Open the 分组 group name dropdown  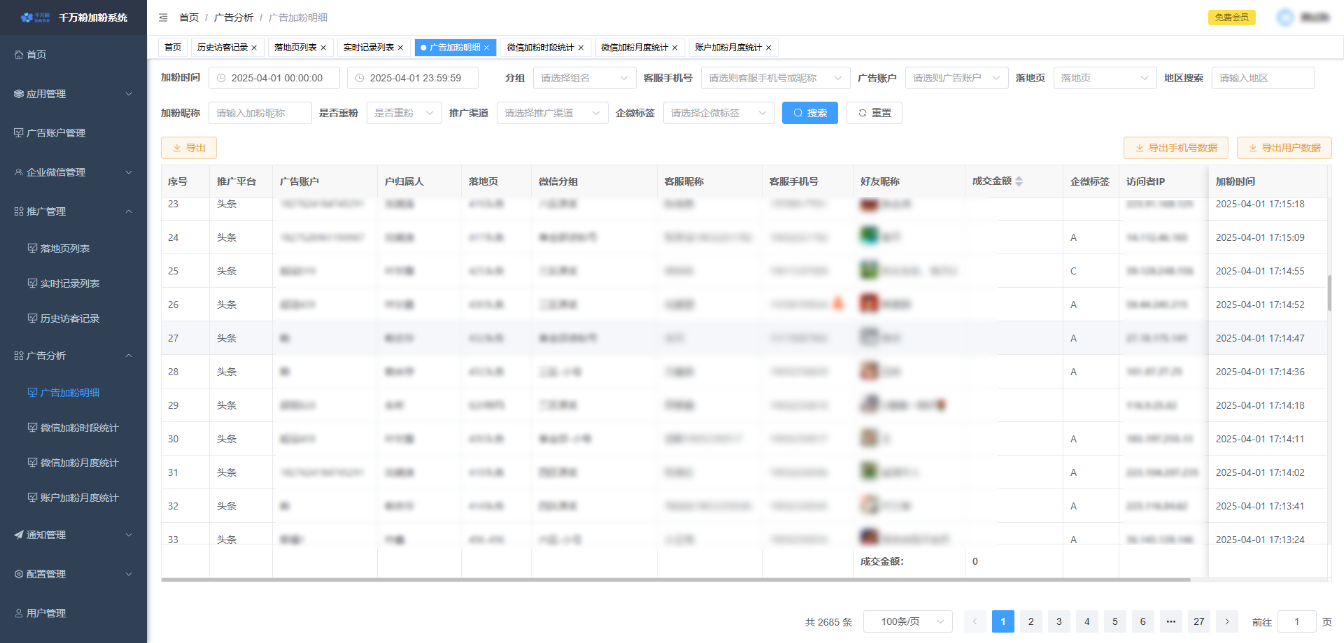pos(584,78)
